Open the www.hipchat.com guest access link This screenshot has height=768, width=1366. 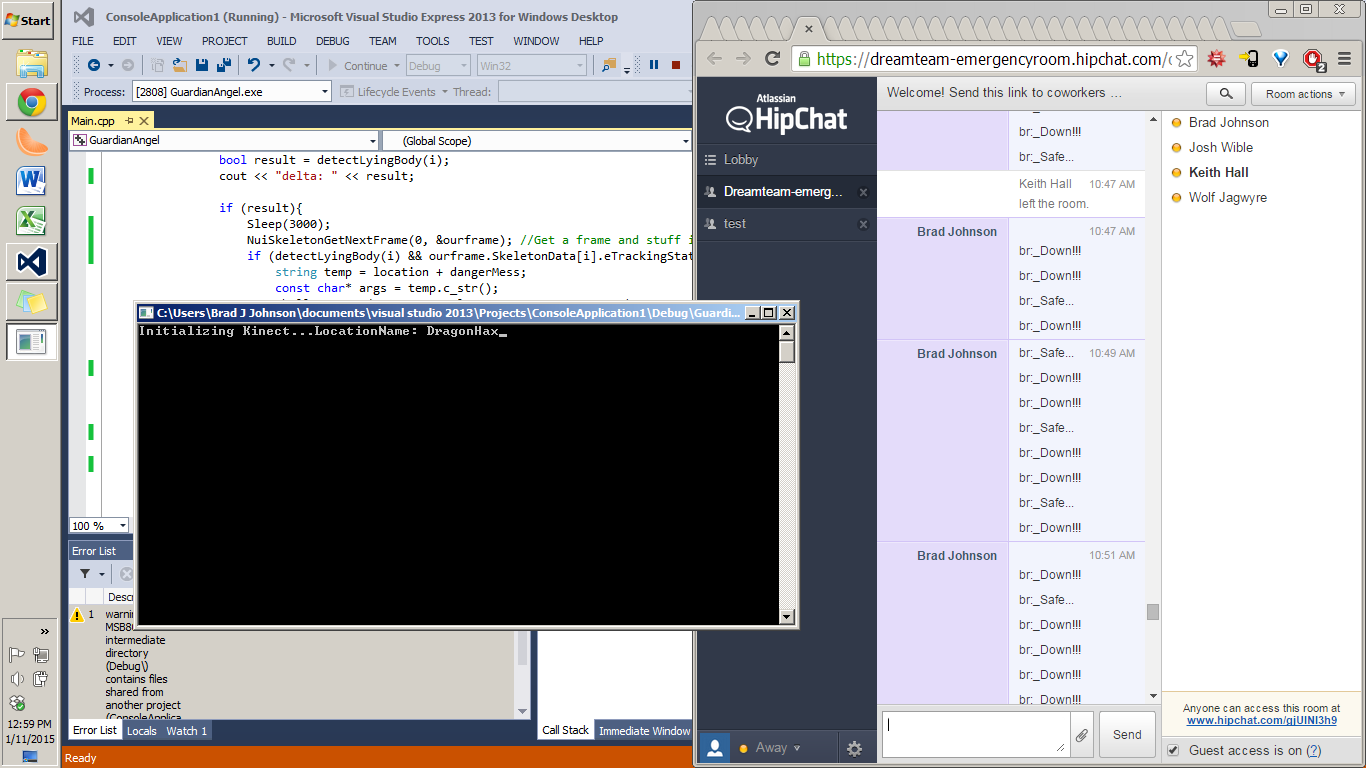tap(1261, 721)
